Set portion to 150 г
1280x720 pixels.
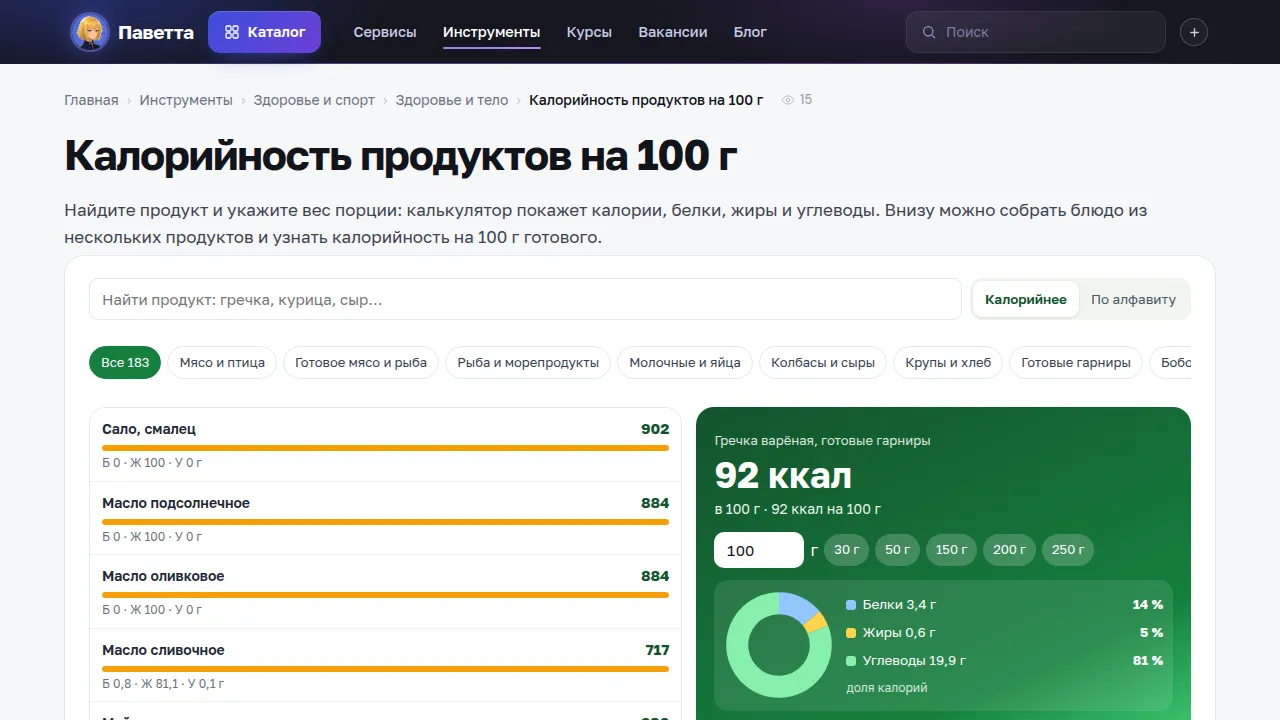click(951, 549)
